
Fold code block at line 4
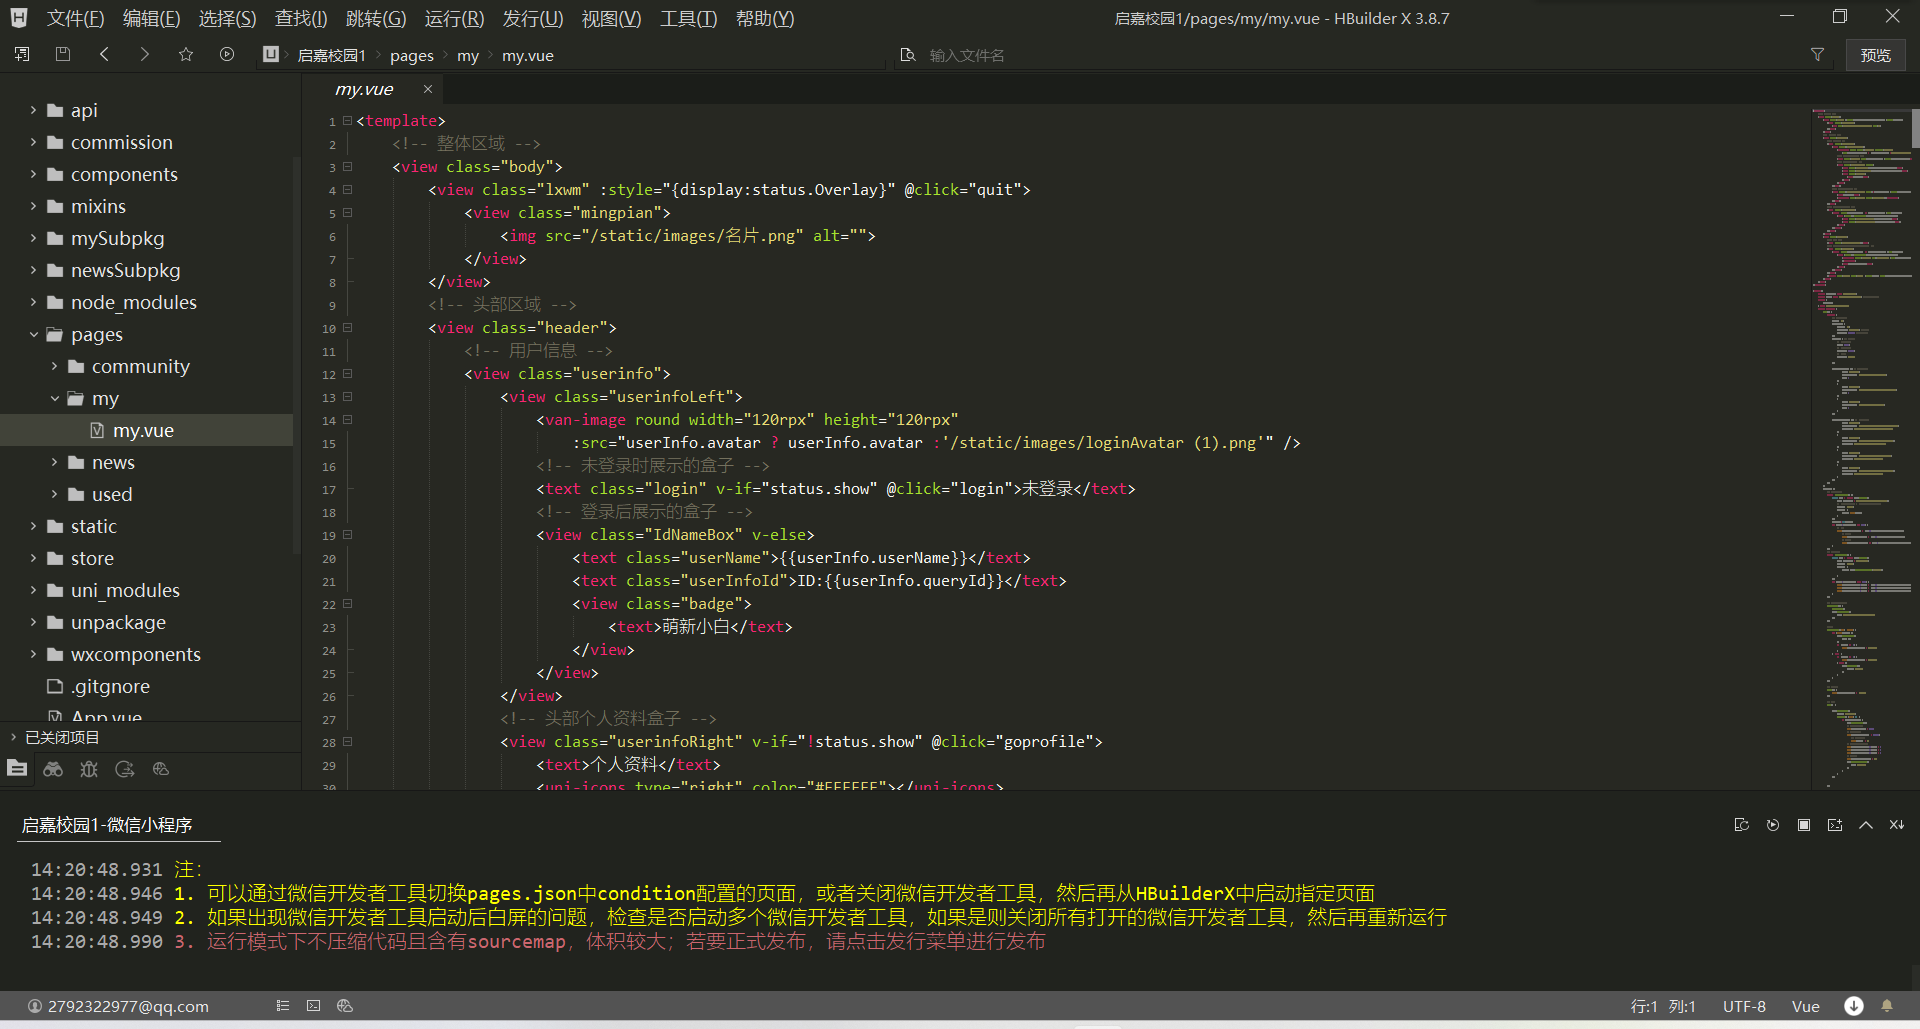pyautogui.click(x=348, y=189)
